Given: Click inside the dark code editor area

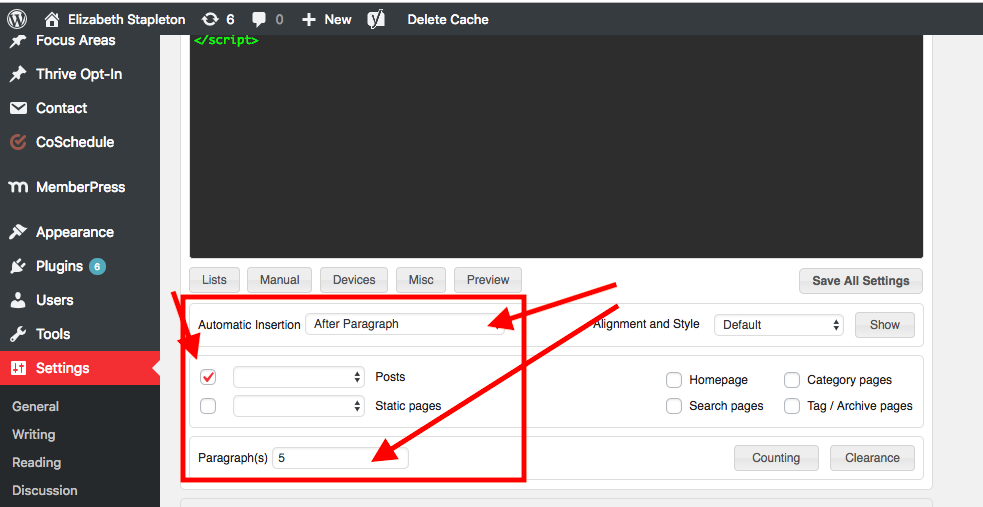Looking at the screenshot, I should 556,146.
